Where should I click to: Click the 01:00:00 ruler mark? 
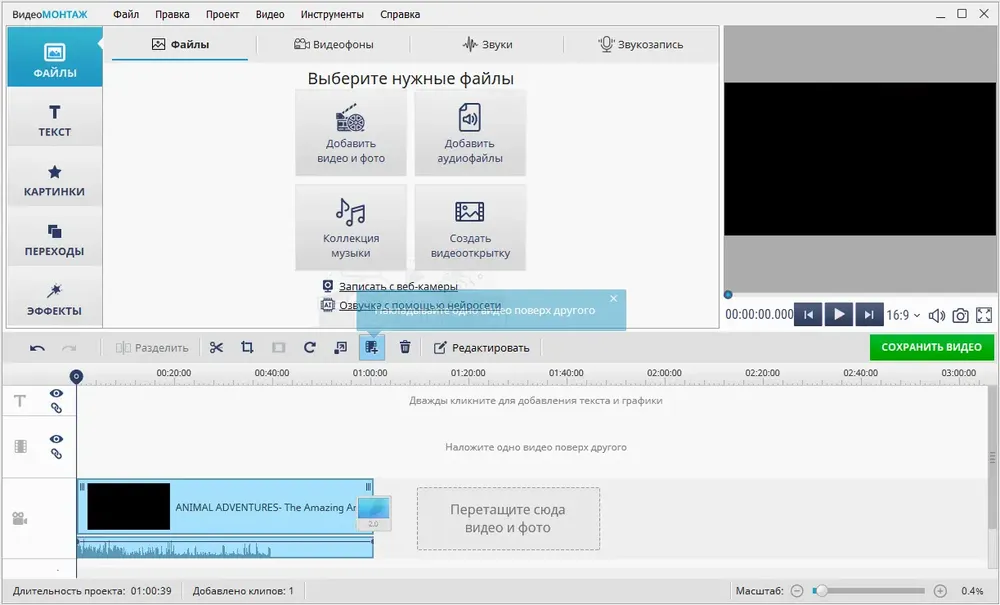click(x=370, y=373)
